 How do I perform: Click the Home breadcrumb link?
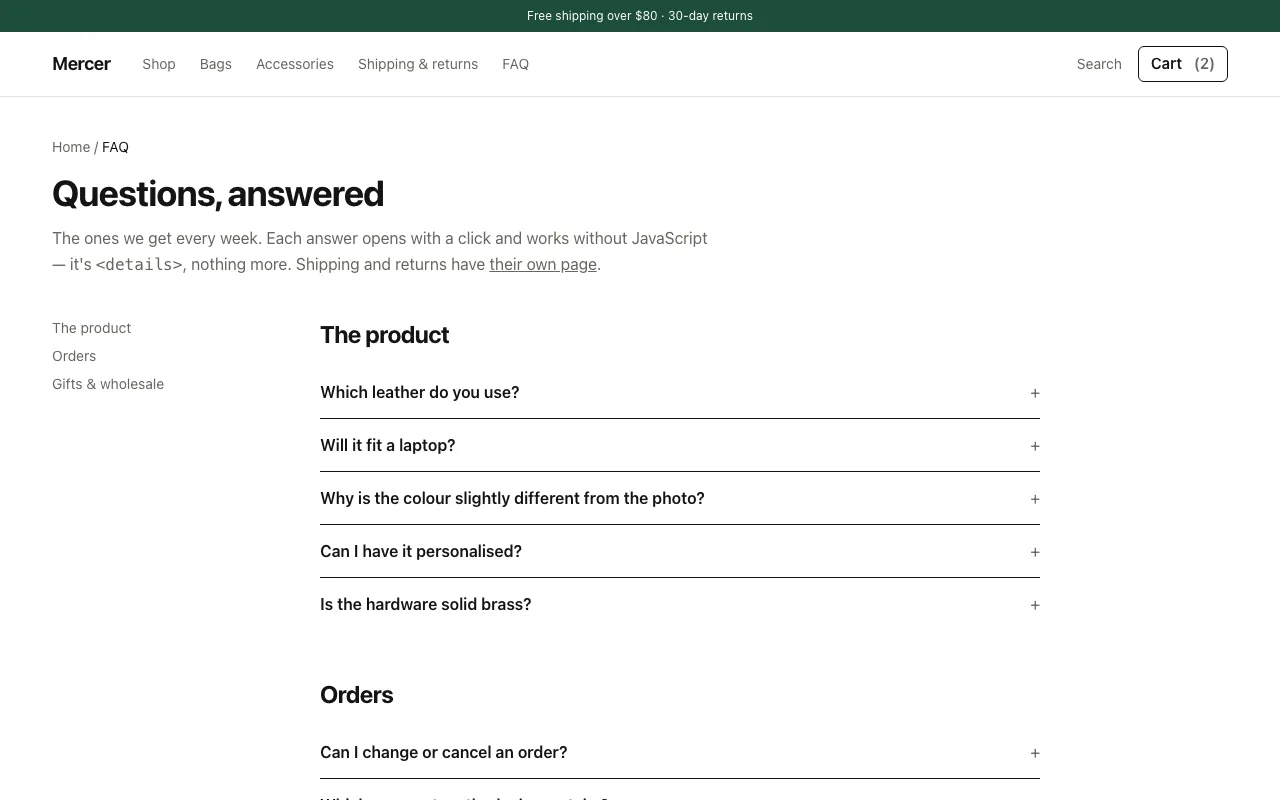(x=71, y=147)
